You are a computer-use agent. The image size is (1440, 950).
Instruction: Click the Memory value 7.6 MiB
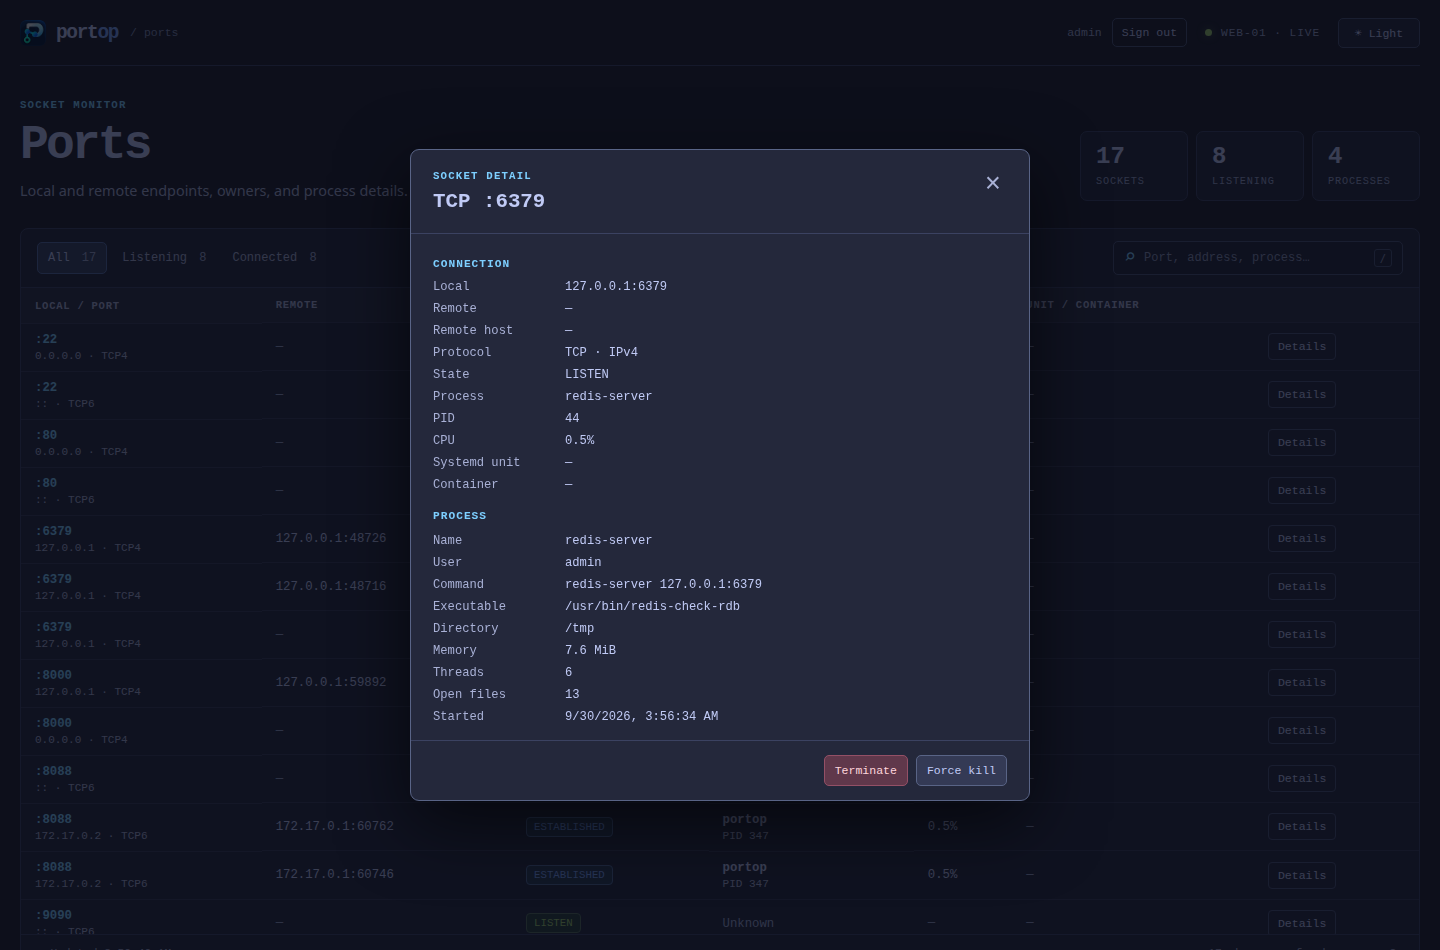(x=590, y=650)
